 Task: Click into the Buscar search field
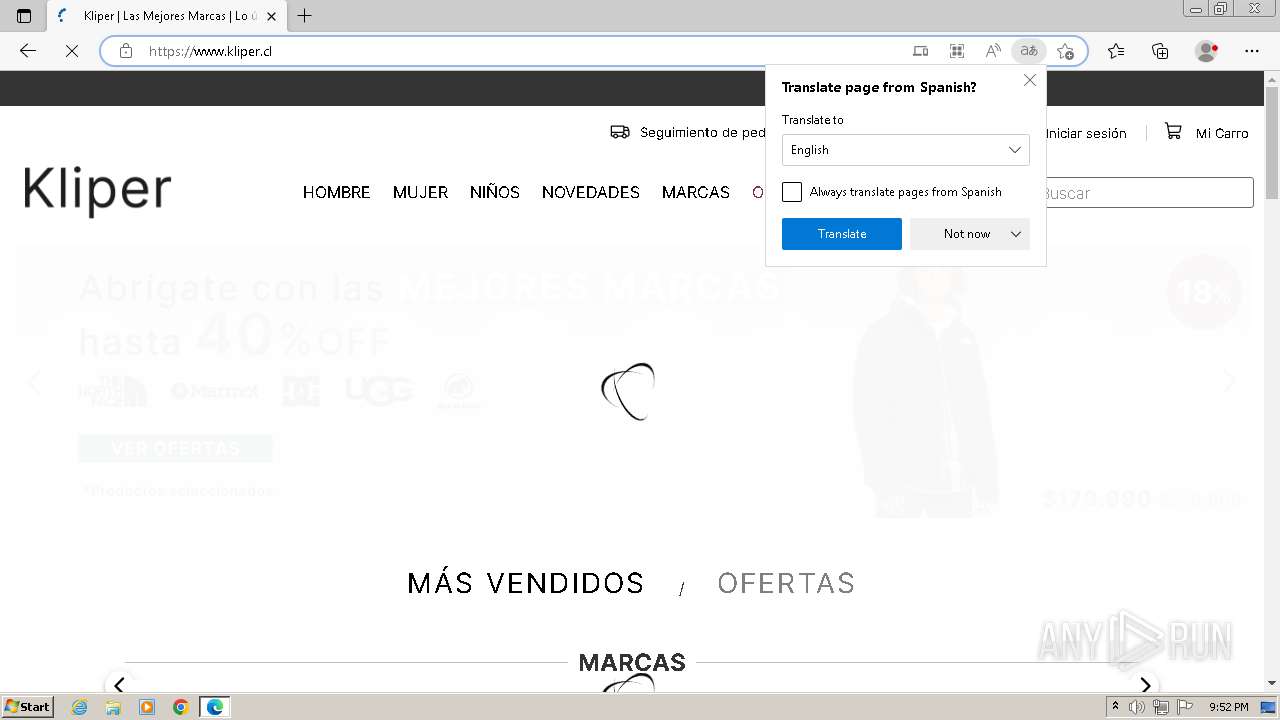(1147, 193)
